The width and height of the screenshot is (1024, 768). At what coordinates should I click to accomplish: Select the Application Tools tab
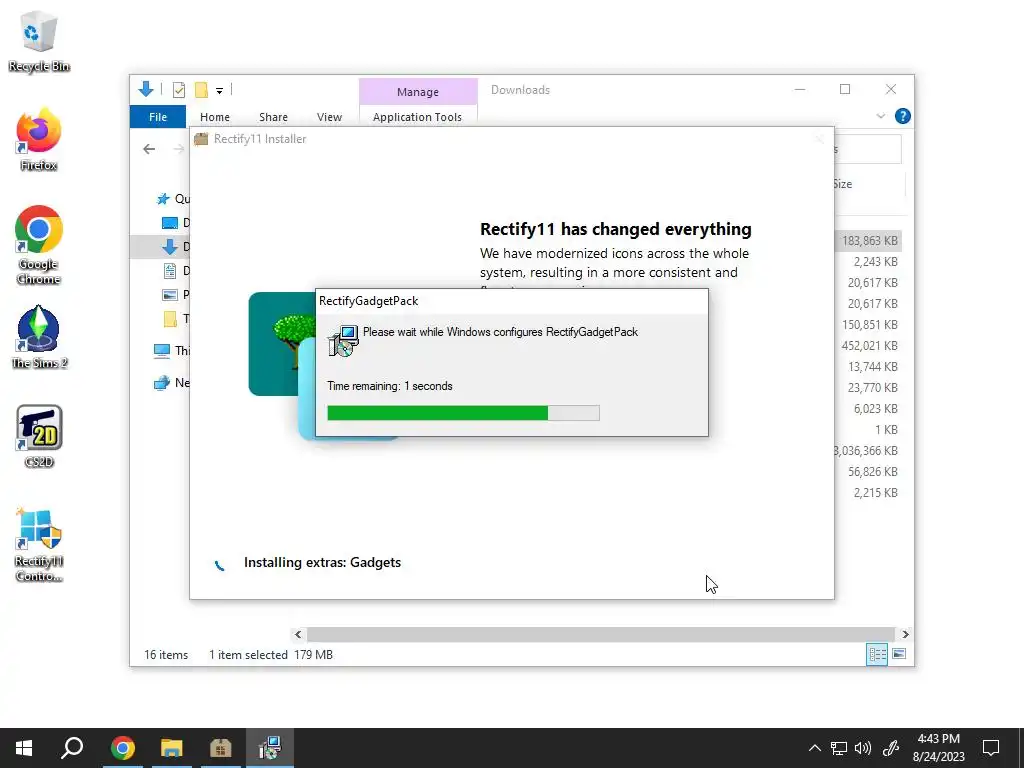[417, 117]
